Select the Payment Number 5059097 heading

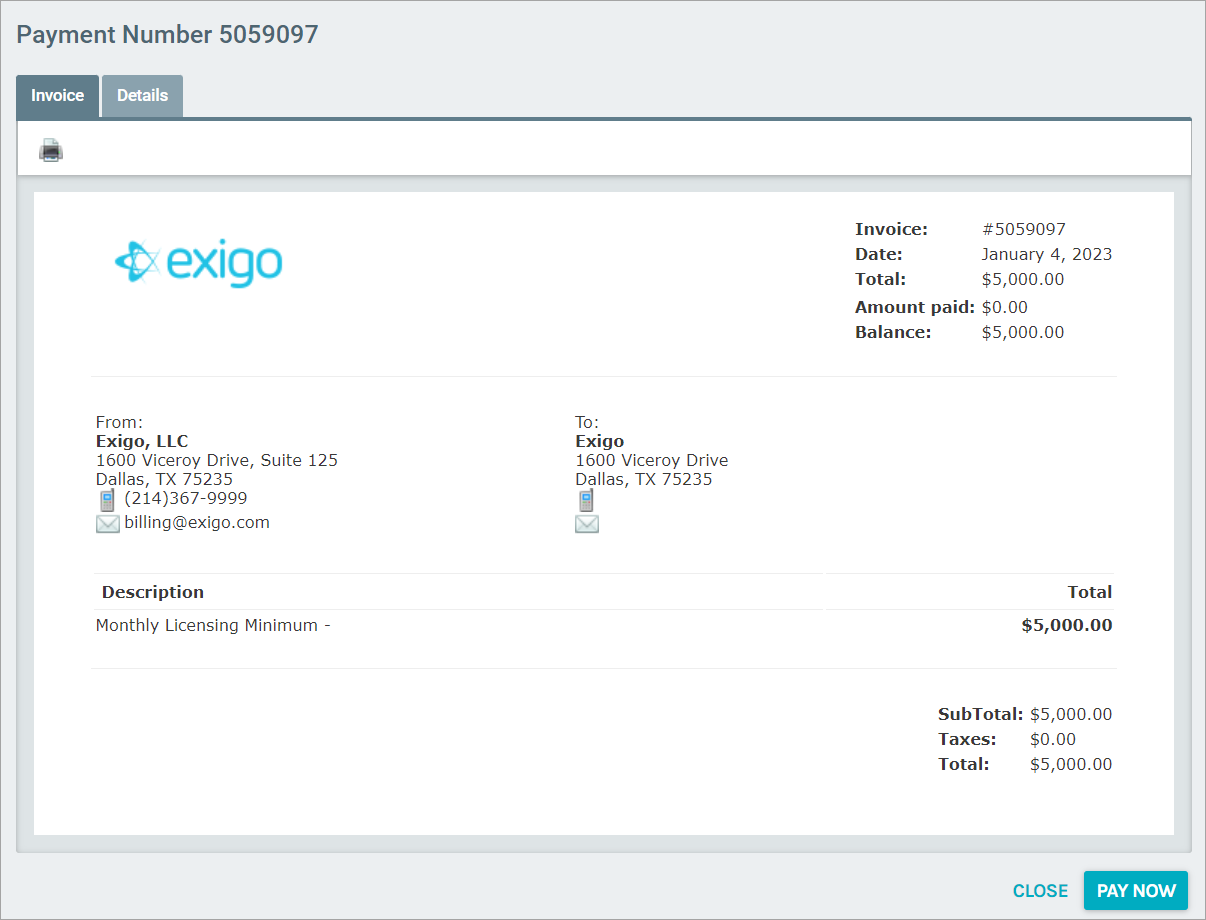point(168,35)
